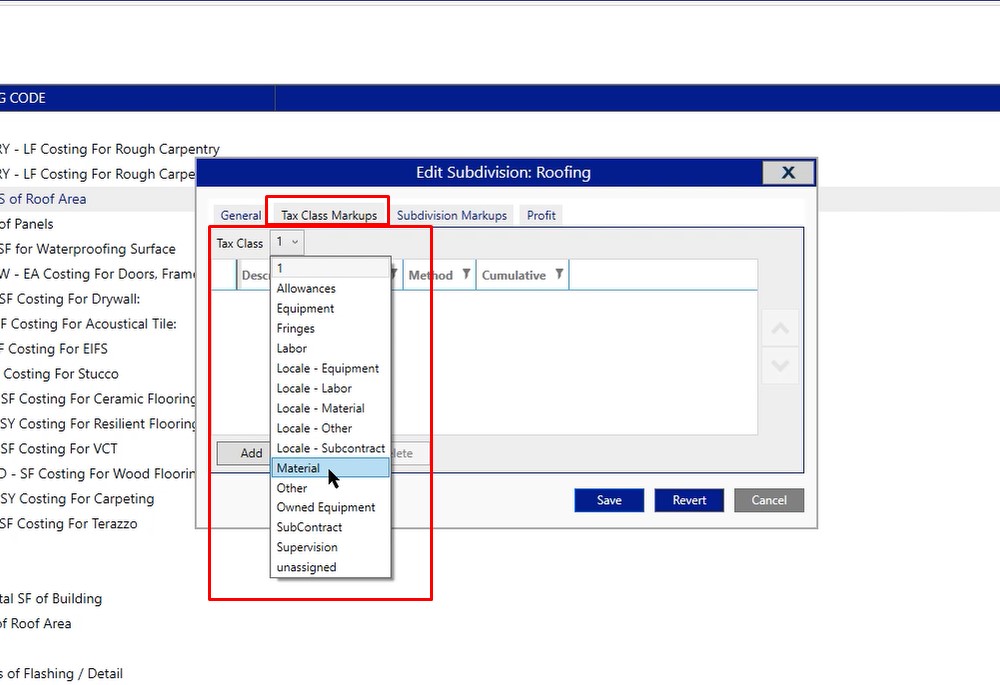Pick the Fringes tax class option
This screenshot has height=685, width=1000.
(x=296, y=328)
